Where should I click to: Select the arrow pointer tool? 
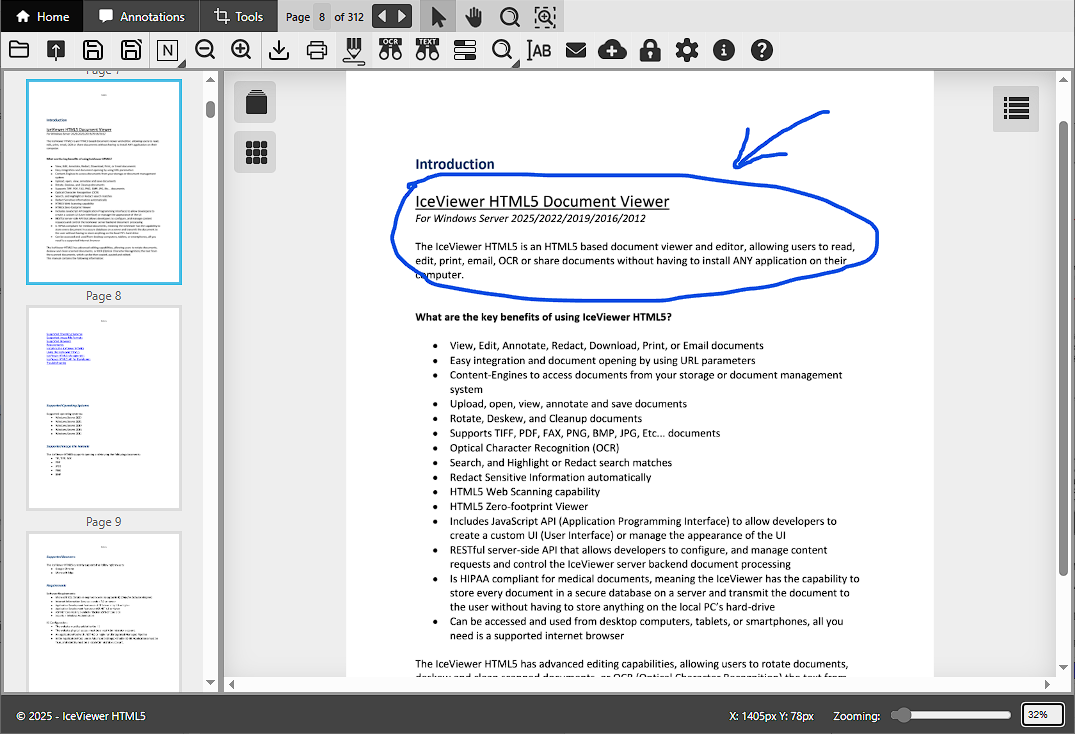point(437,16)
